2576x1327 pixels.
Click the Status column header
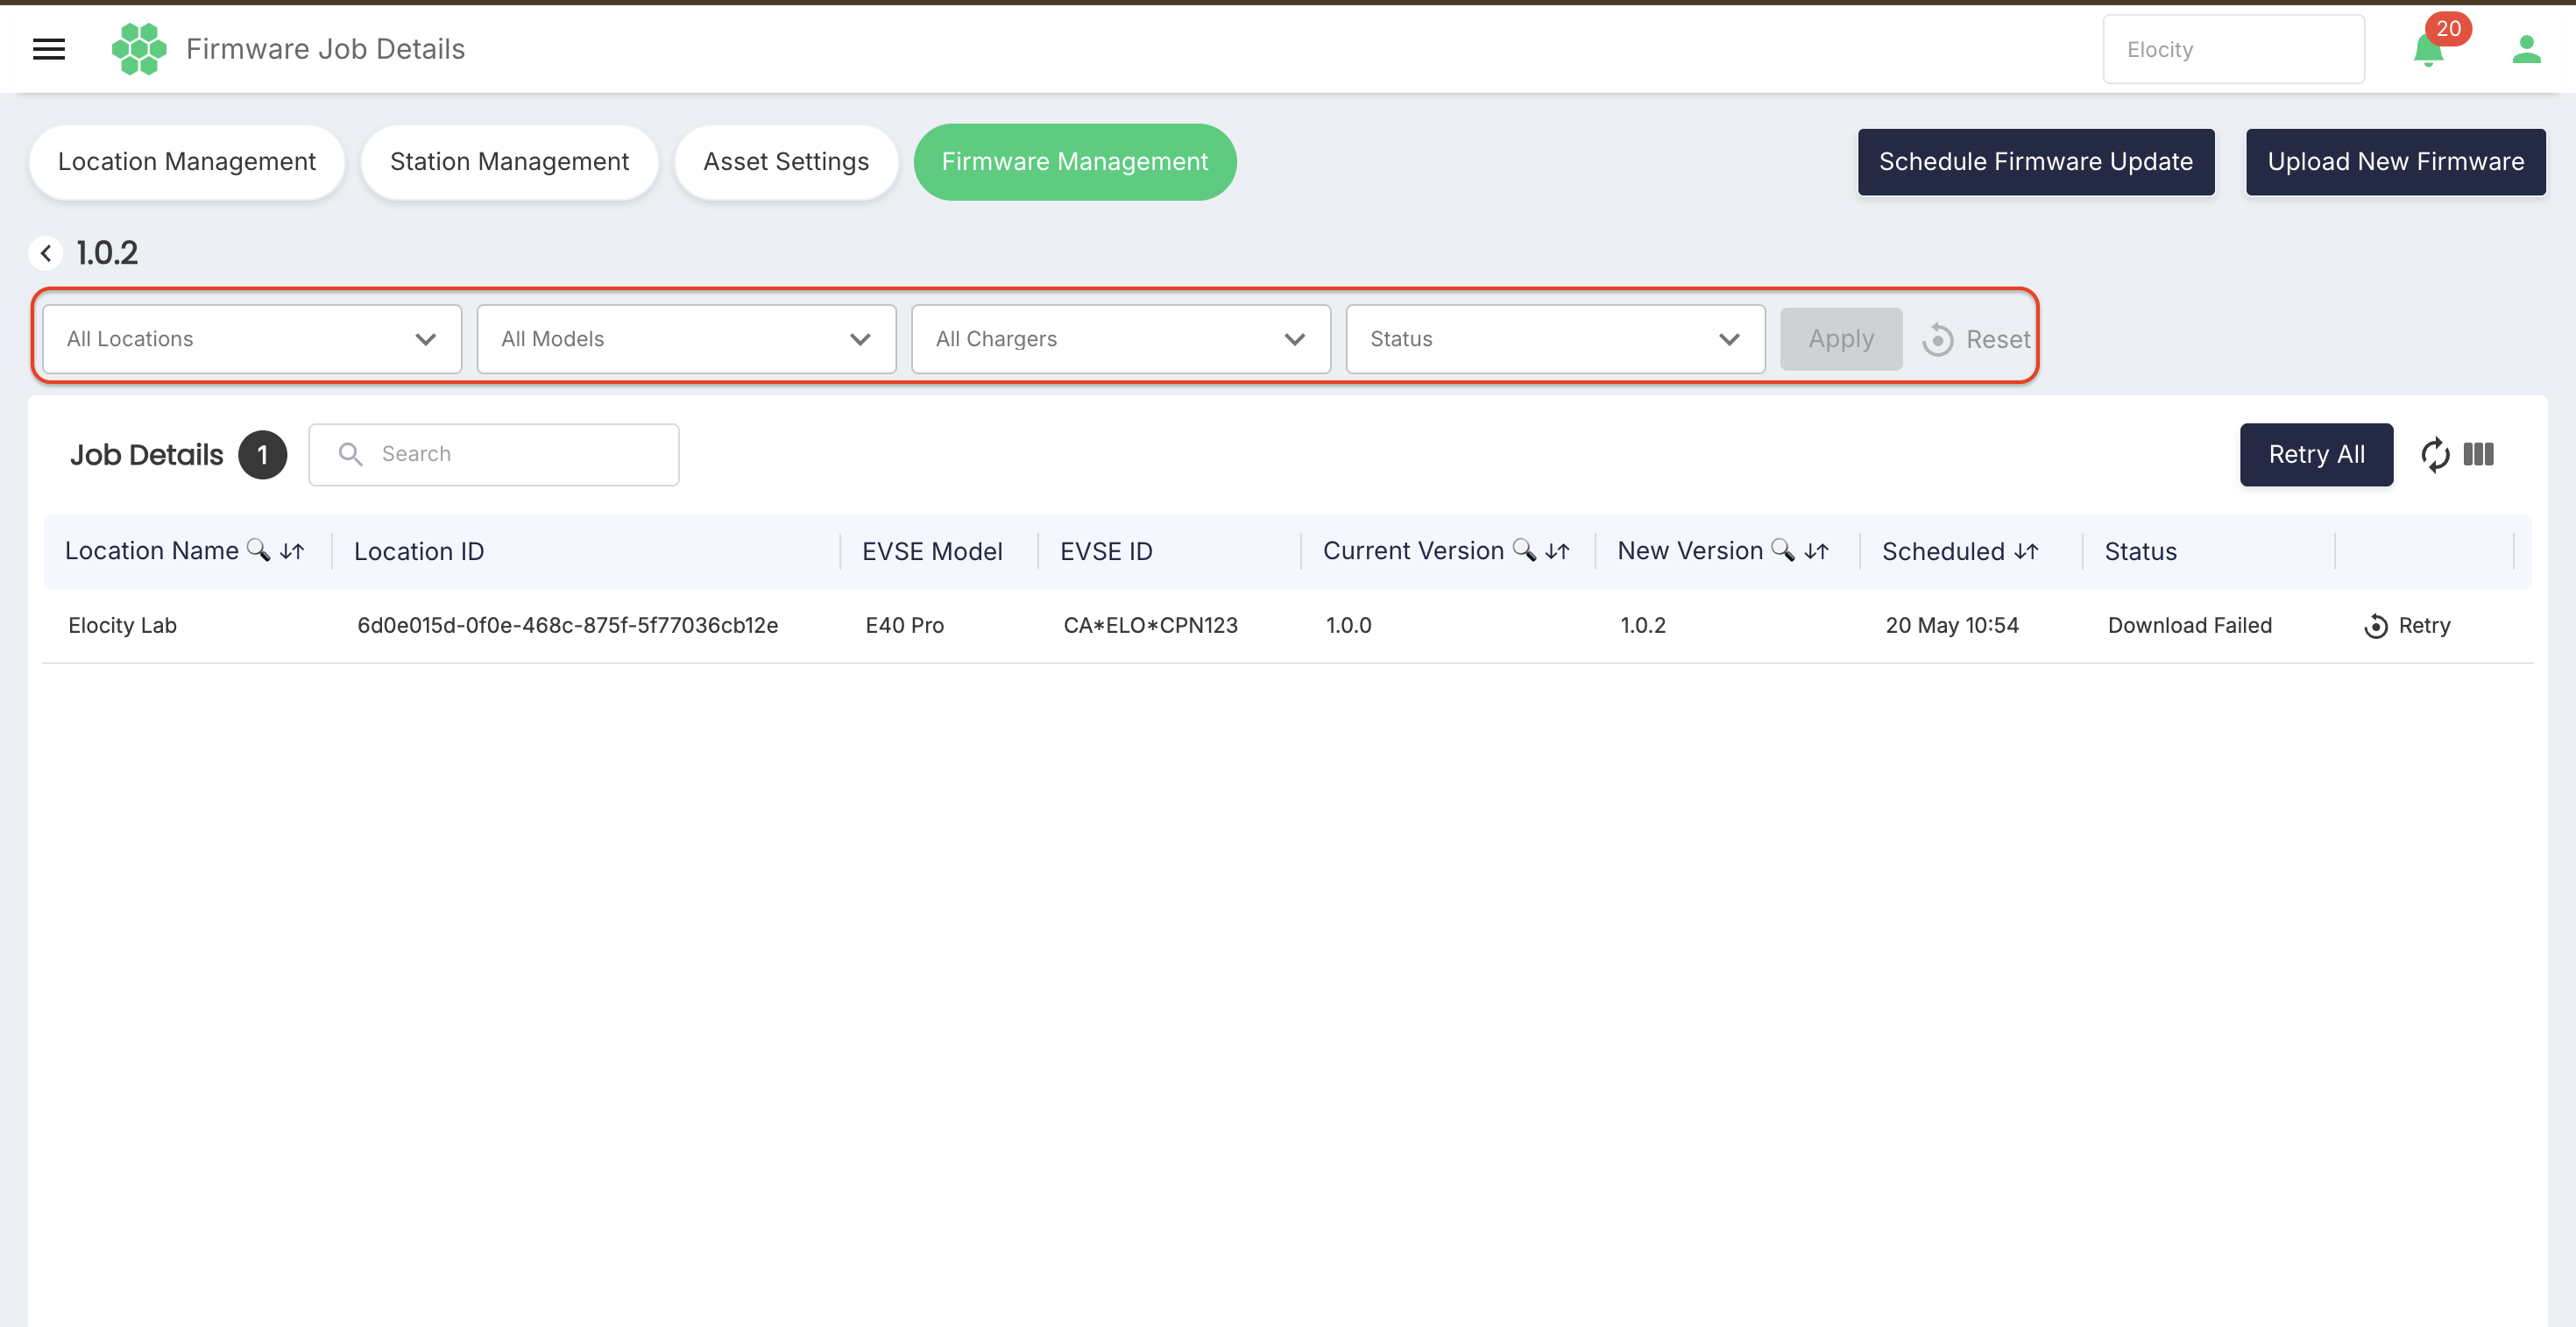(2140, 551)
